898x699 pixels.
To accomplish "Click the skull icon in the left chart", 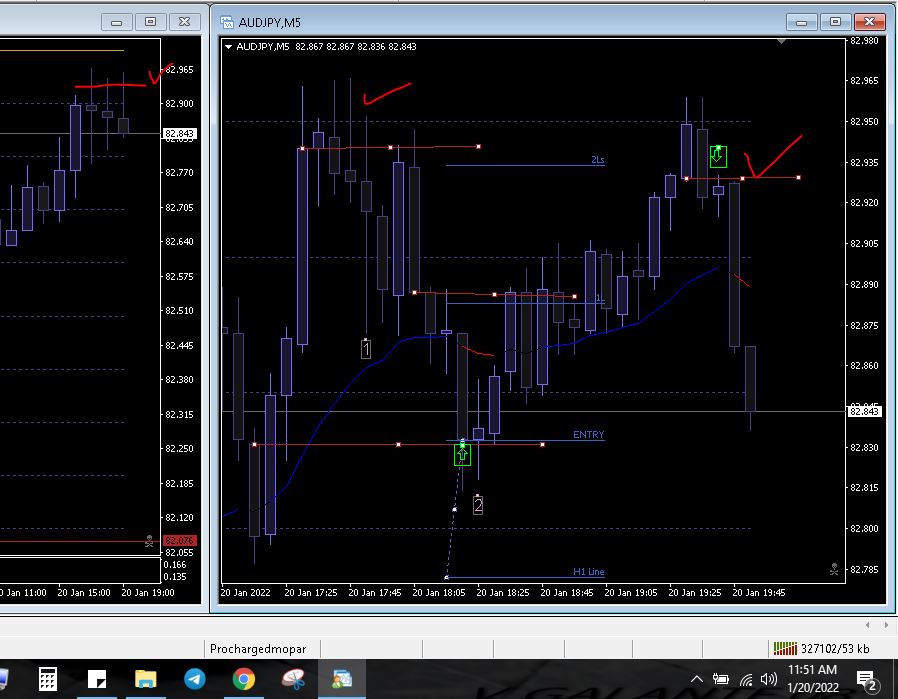I will 149,540.
